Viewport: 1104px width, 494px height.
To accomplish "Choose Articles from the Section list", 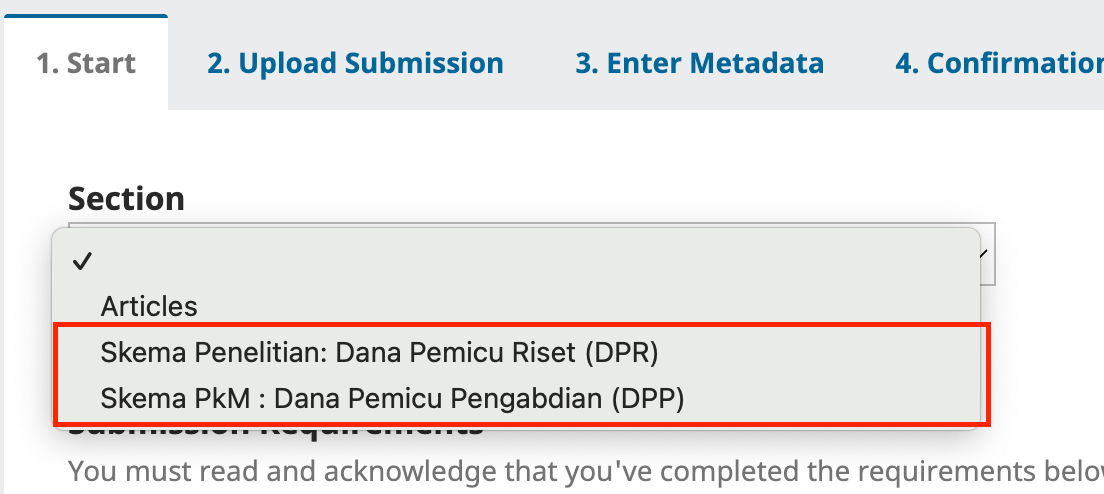I will tap(149, 306).
